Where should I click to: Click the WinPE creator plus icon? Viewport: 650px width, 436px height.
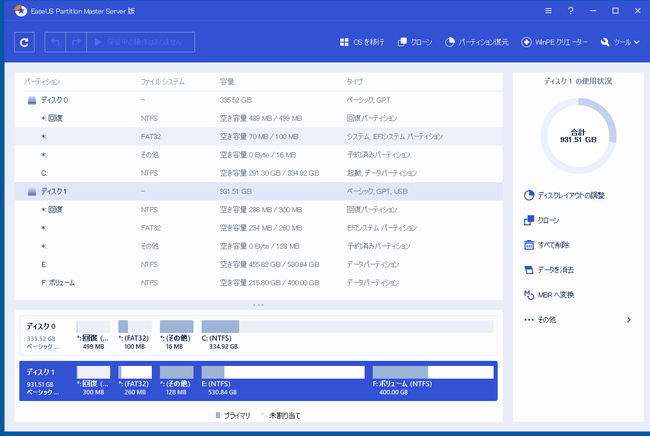click(x=526, y=42)
